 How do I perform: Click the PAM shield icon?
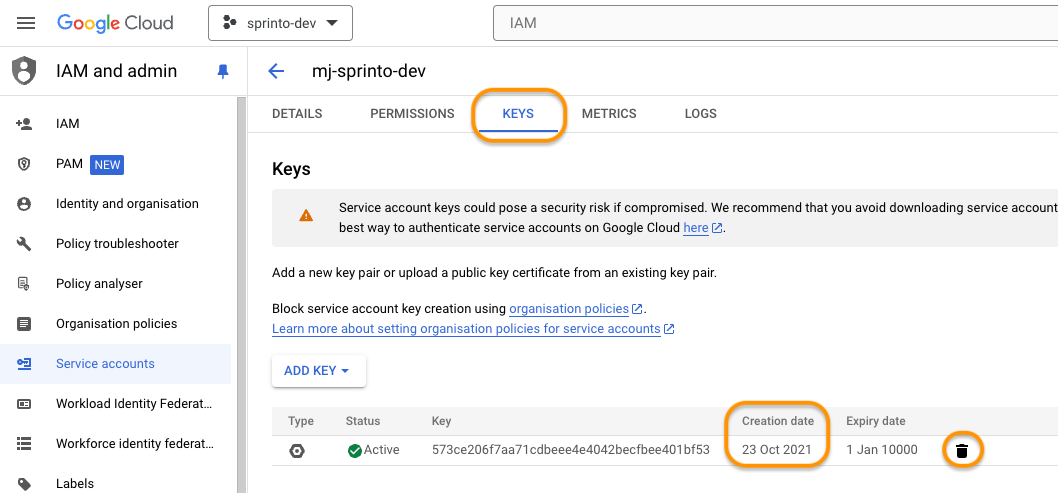point(24,164)
